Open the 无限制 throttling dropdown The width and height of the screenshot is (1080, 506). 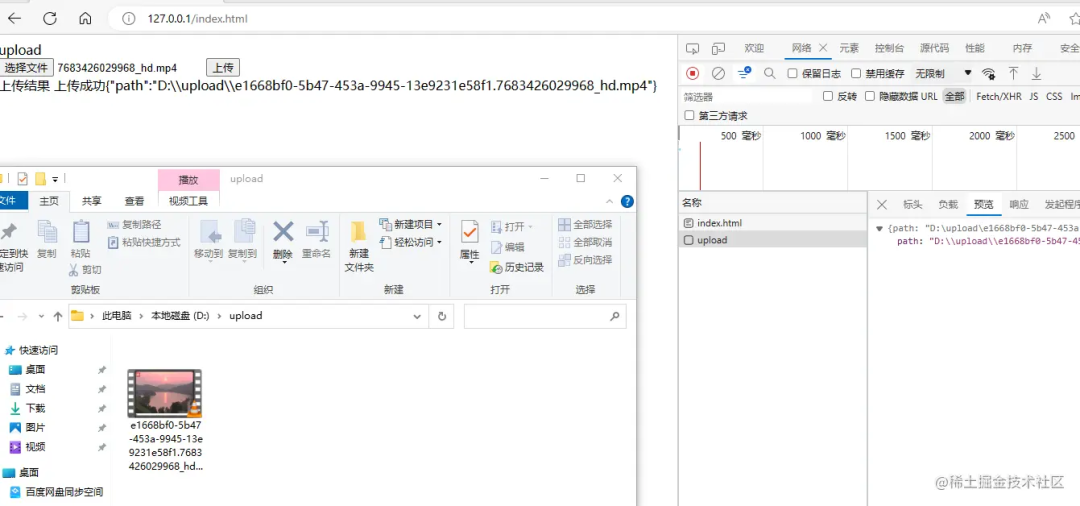[x=943, y=73]
